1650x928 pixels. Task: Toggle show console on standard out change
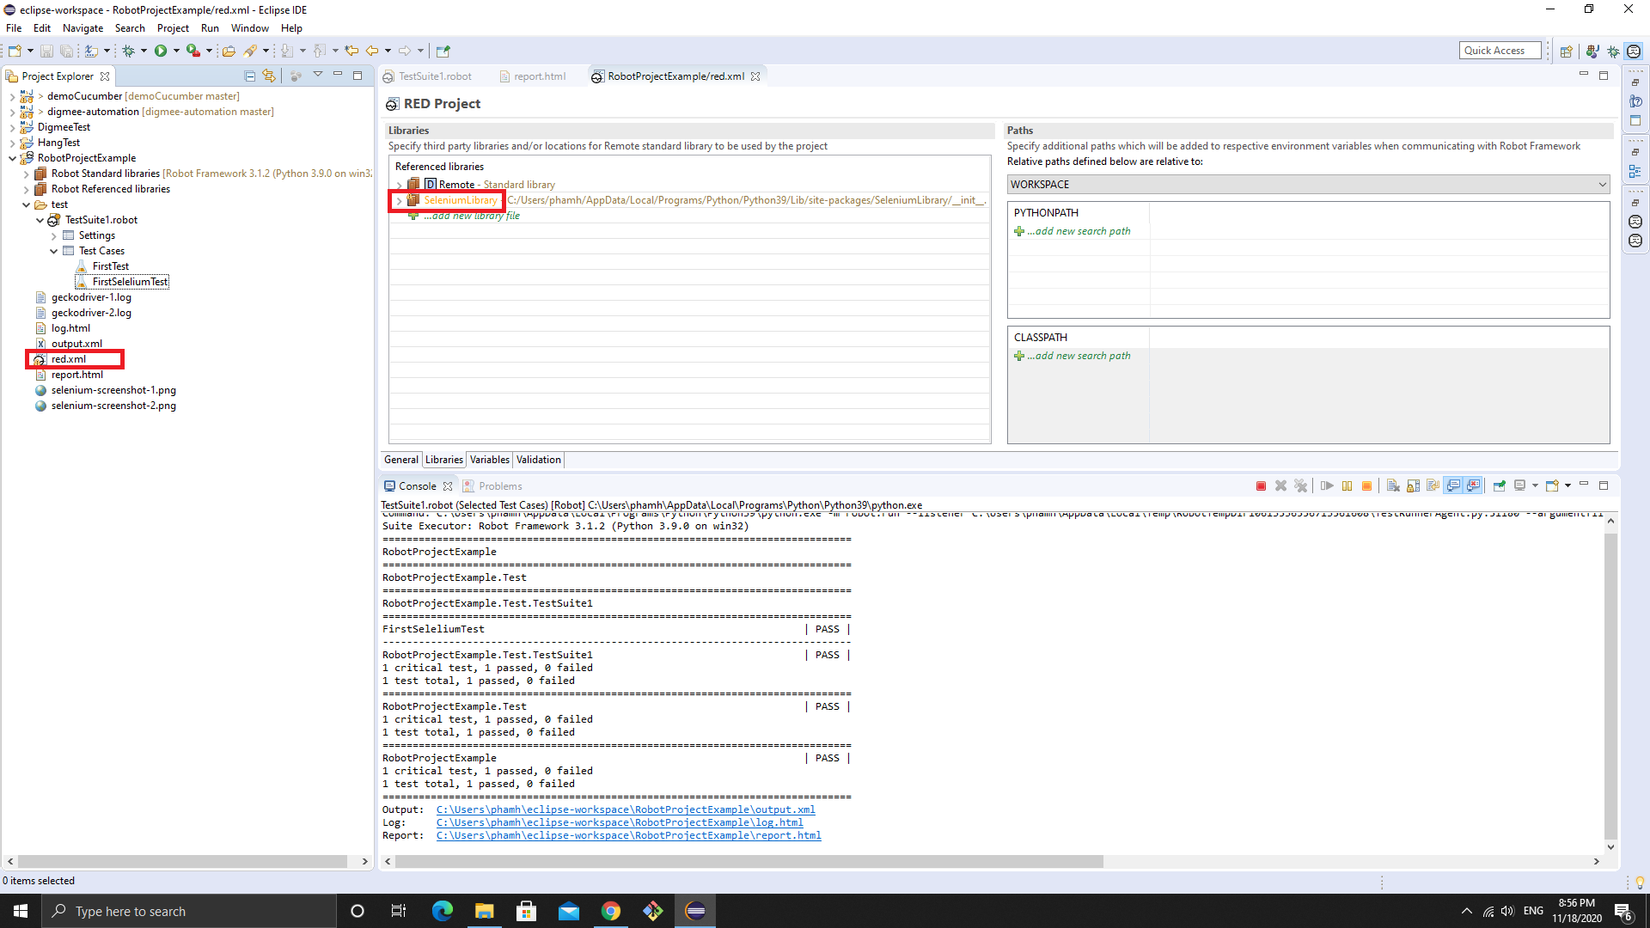click(1453, 486)
